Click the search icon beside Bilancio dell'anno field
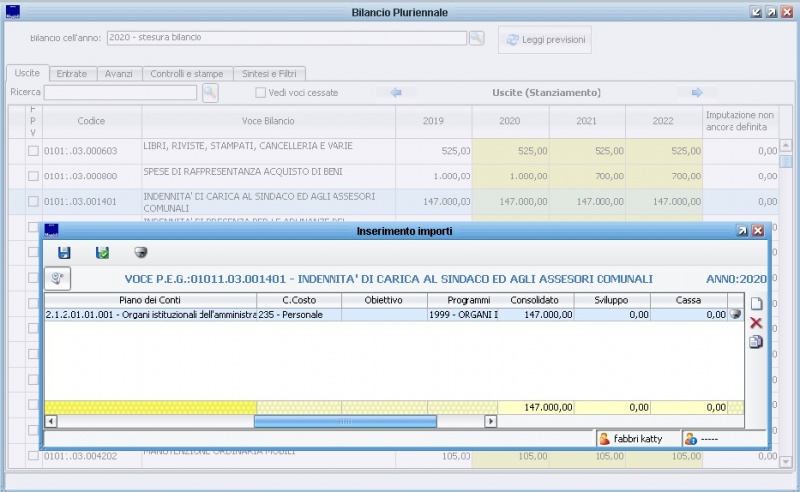Image resolution: width=800 pixels, height=492 pixels. pos(477,38)
